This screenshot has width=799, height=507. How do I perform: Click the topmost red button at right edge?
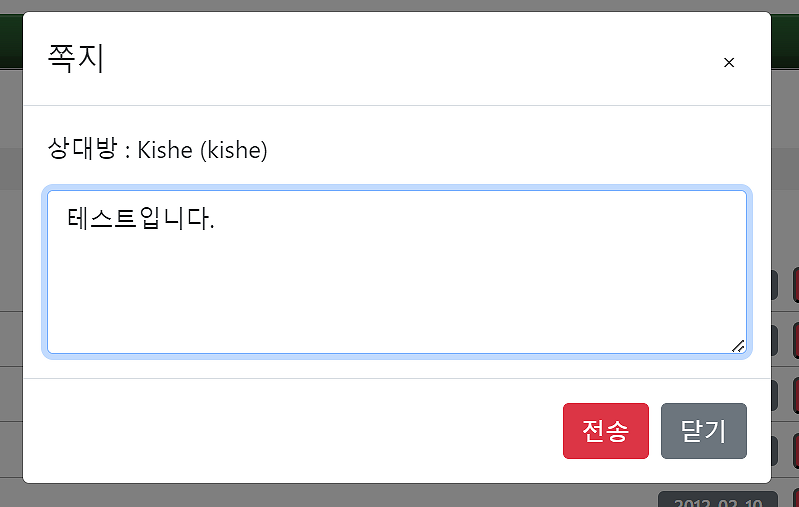click(x=795, y=285)
